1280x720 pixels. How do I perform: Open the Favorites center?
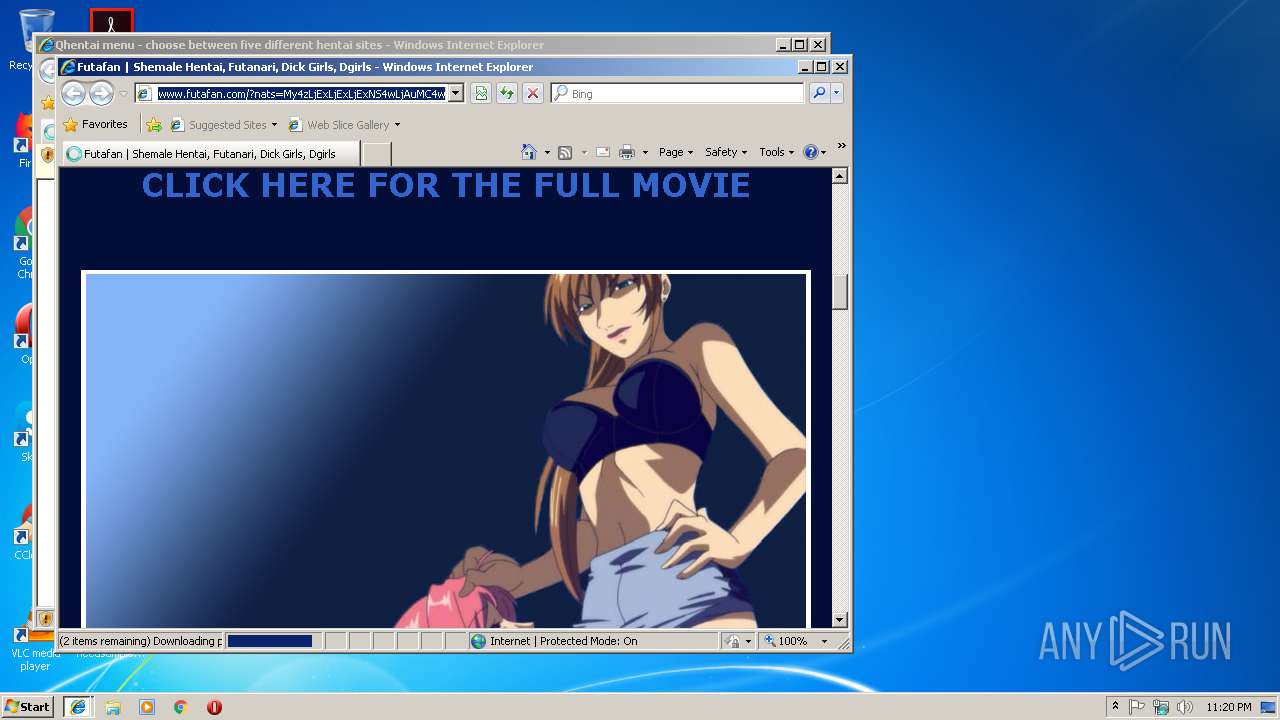pos(95,125)
